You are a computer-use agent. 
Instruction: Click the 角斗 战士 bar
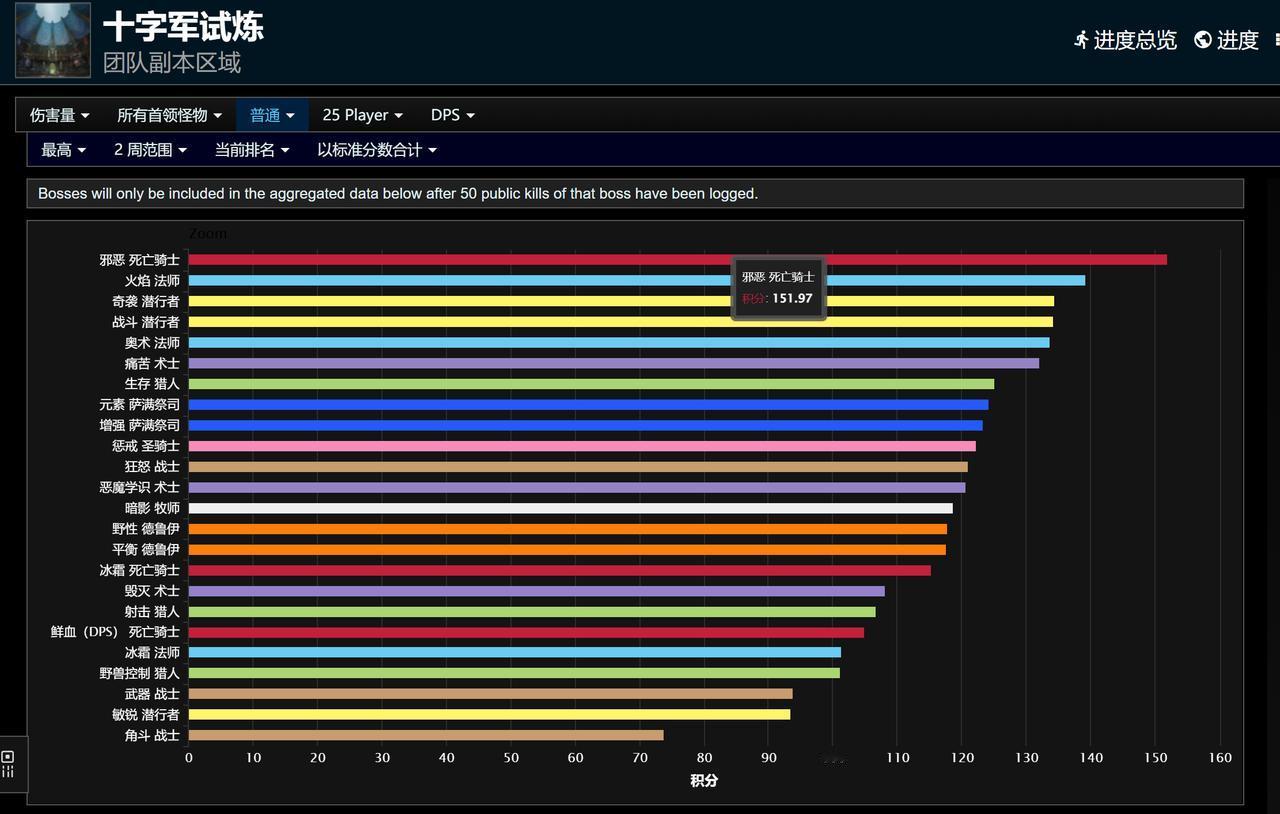[426, 735]
